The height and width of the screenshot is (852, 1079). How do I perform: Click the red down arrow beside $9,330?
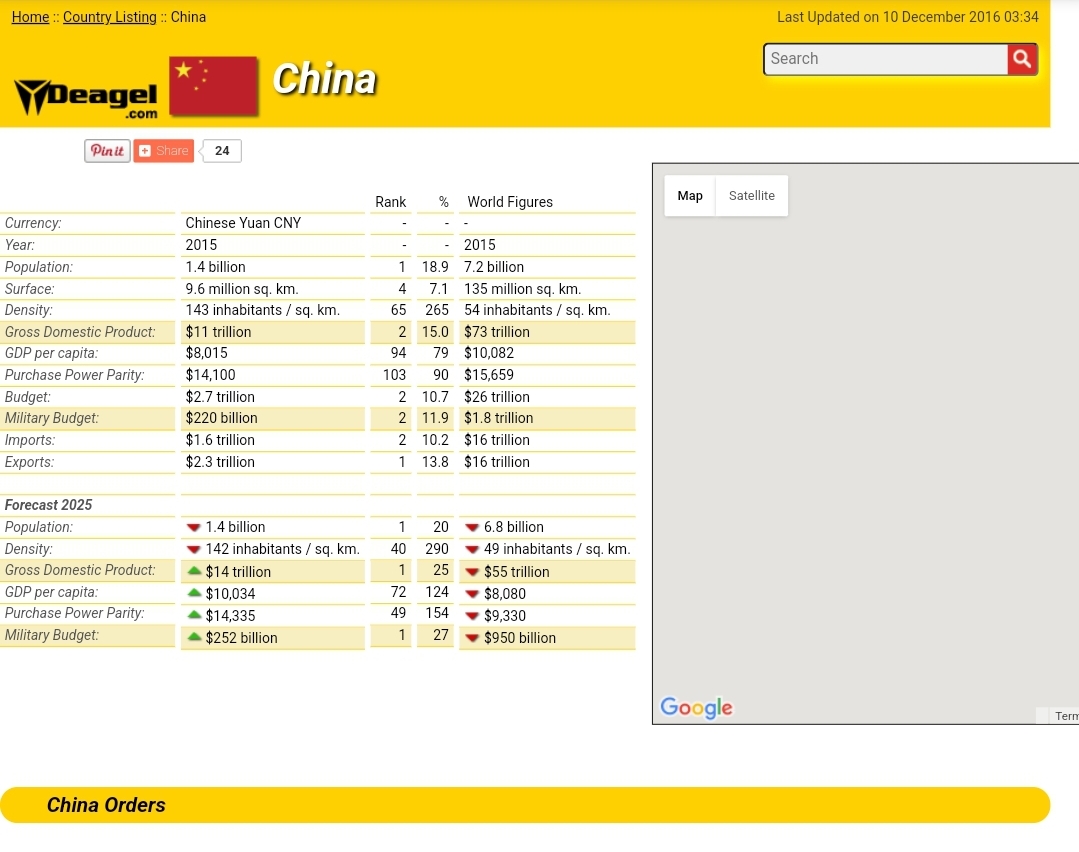[x=472, y=616]
